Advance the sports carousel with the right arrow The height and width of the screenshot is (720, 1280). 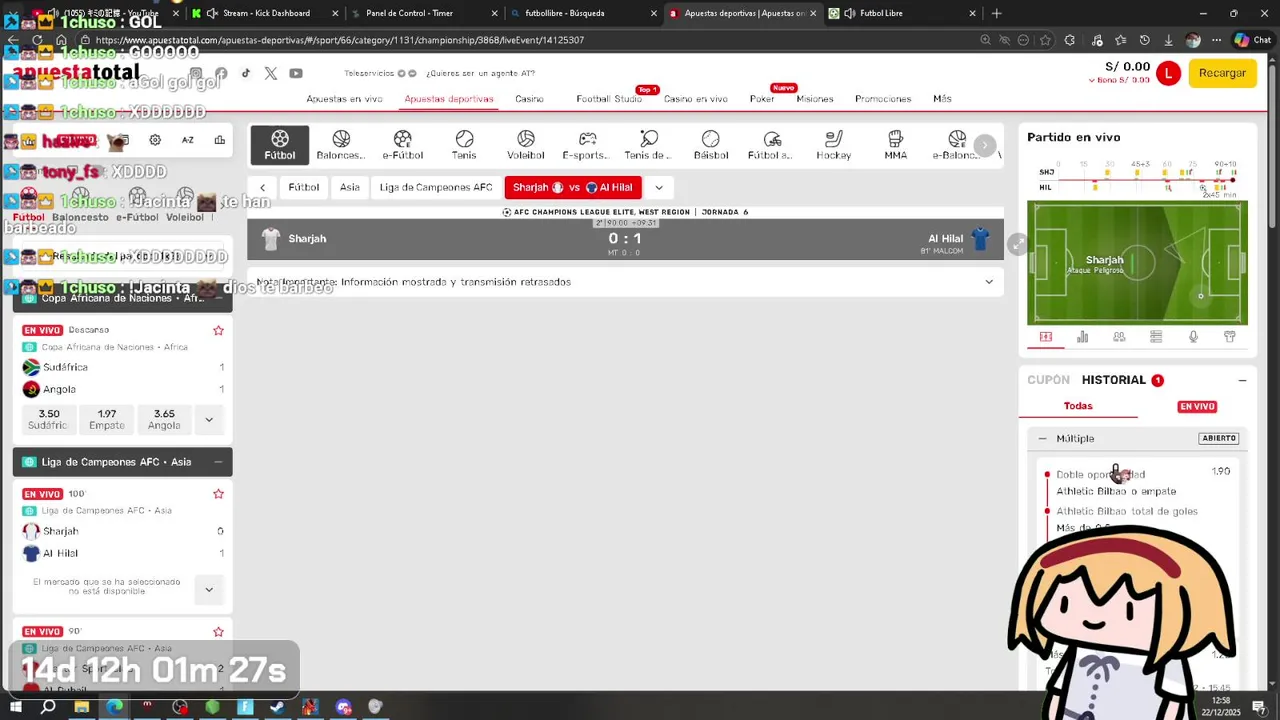click(x=984, y=145)
